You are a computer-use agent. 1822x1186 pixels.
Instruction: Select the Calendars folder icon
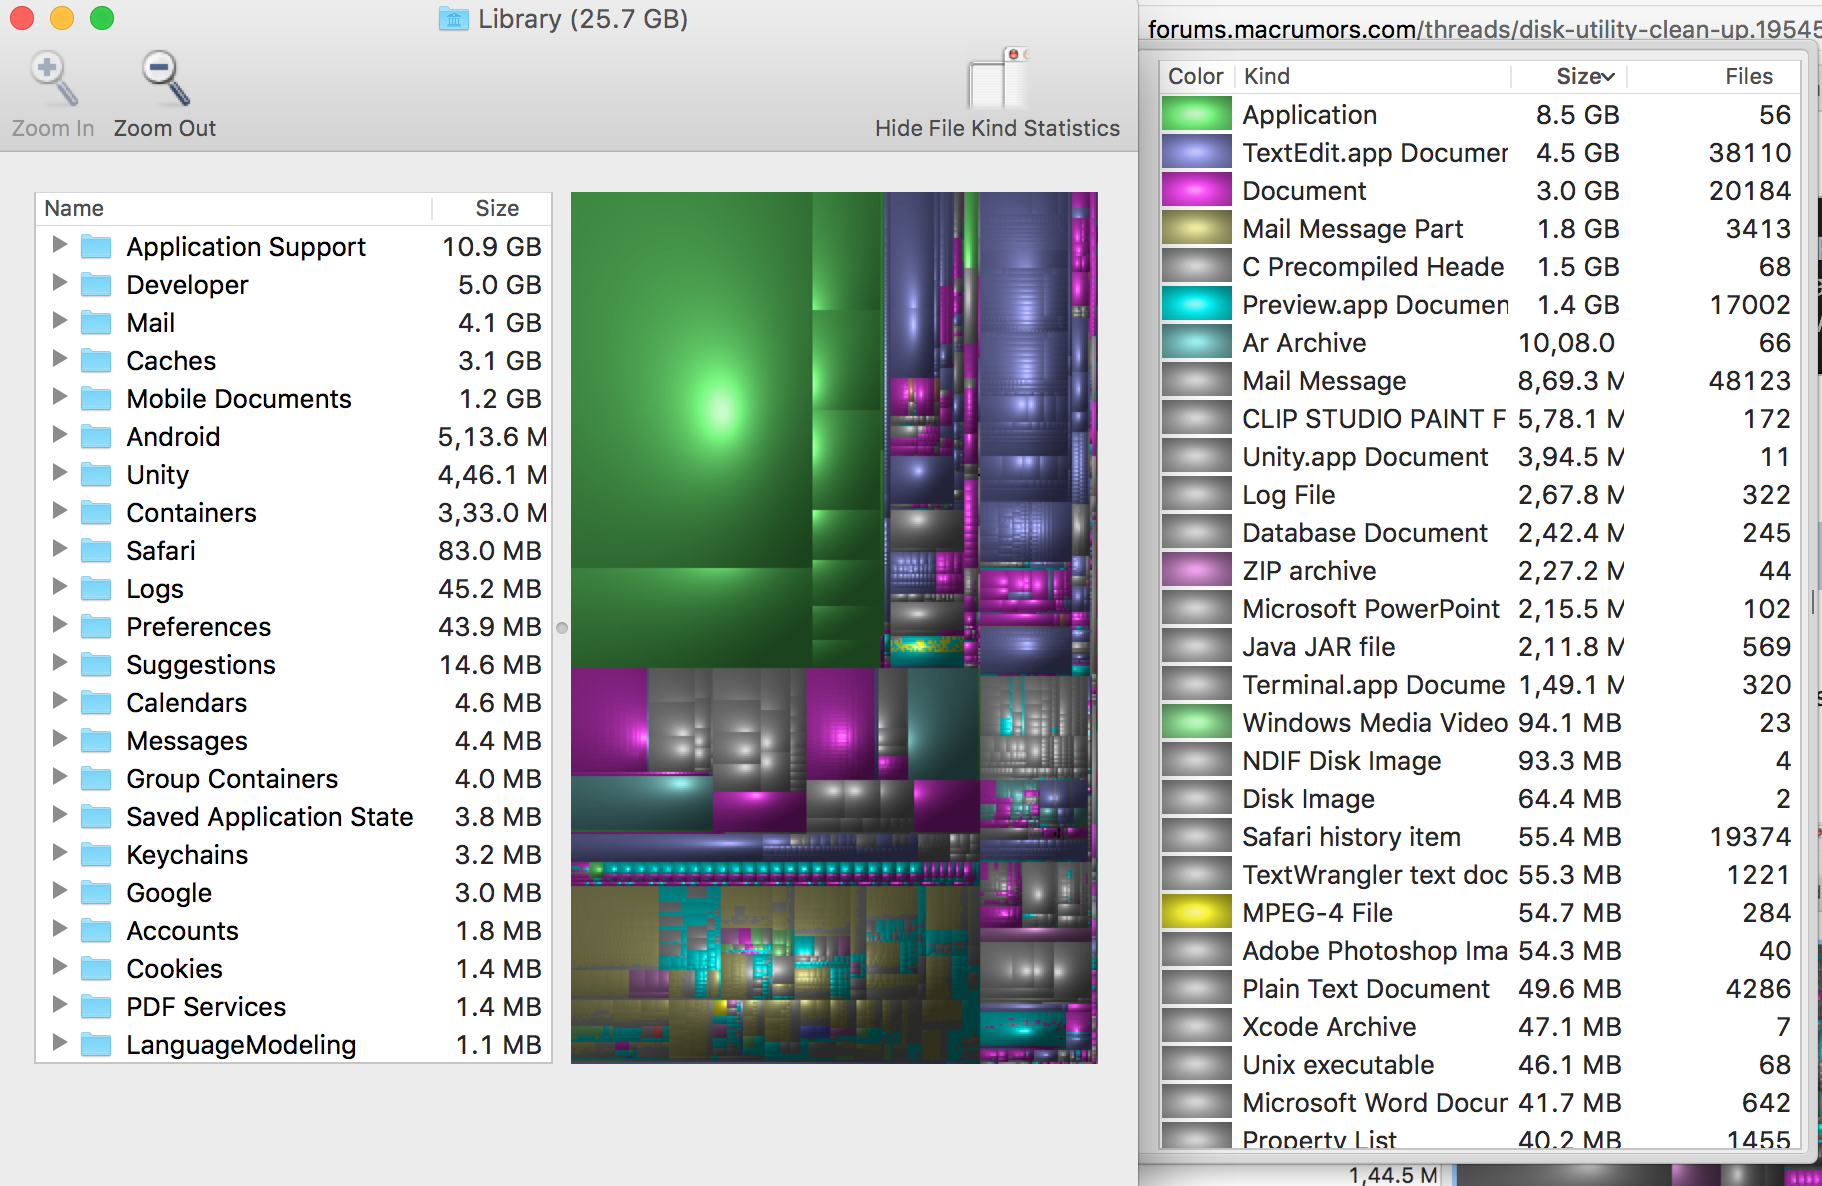[96, 703]
